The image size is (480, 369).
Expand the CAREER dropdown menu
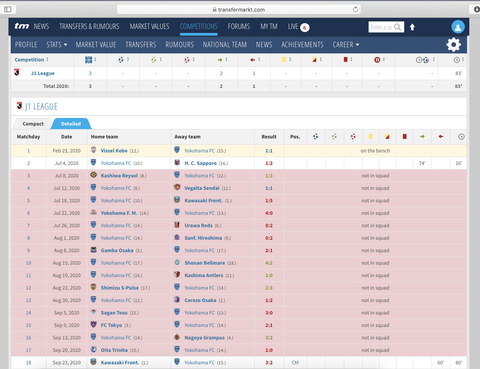click(346, 45)
